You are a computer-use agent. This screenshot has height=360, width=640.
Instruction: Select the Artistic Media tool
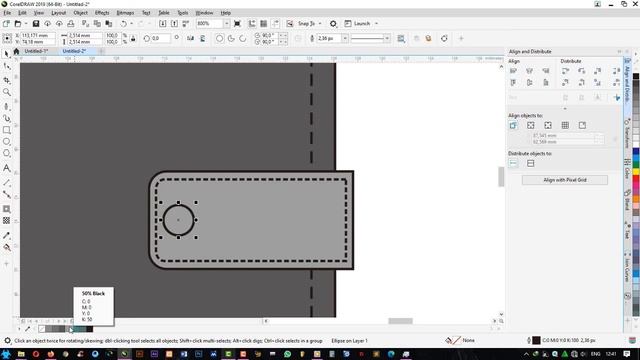pos(7,118)
